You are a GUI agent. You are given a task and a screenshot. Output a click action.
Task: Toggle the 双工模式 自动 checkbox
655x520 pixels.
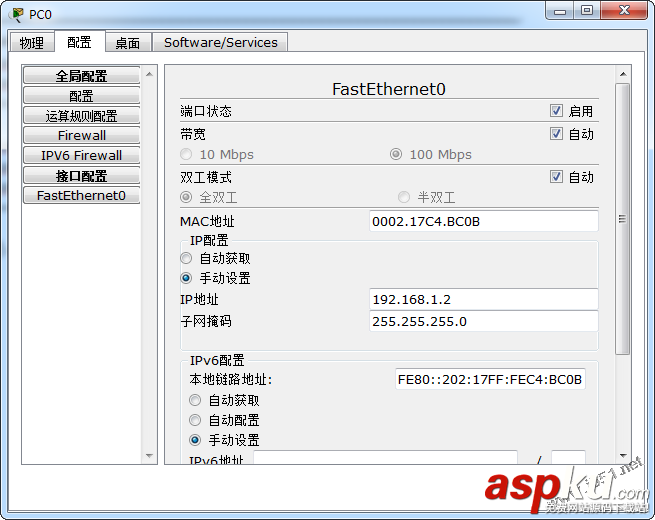click(556, 177)
